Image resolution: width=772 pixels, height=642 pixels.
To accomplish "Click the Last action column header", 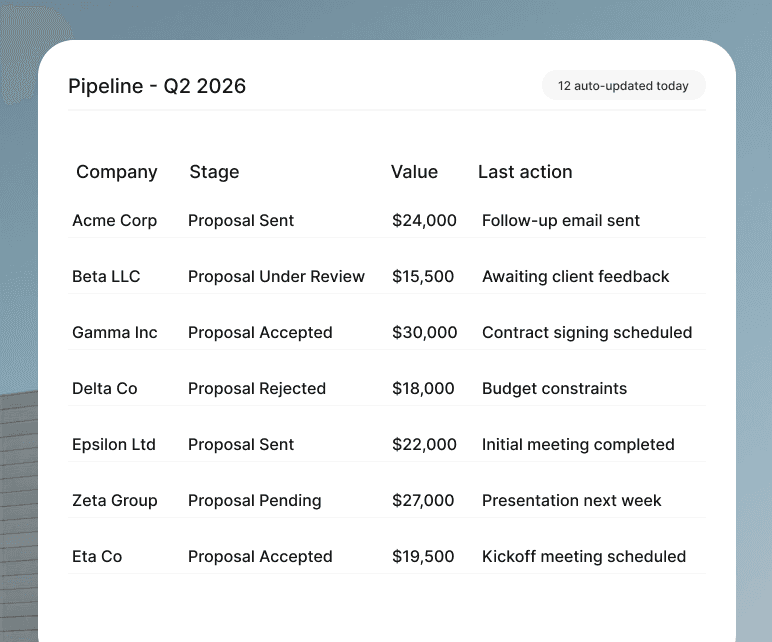I will pos(525,172).
